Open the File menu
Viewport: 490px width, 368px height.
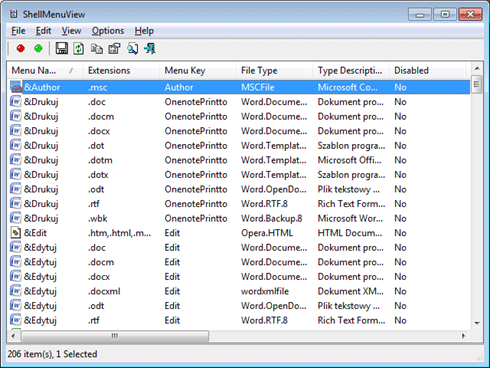(x=18, y=31)
